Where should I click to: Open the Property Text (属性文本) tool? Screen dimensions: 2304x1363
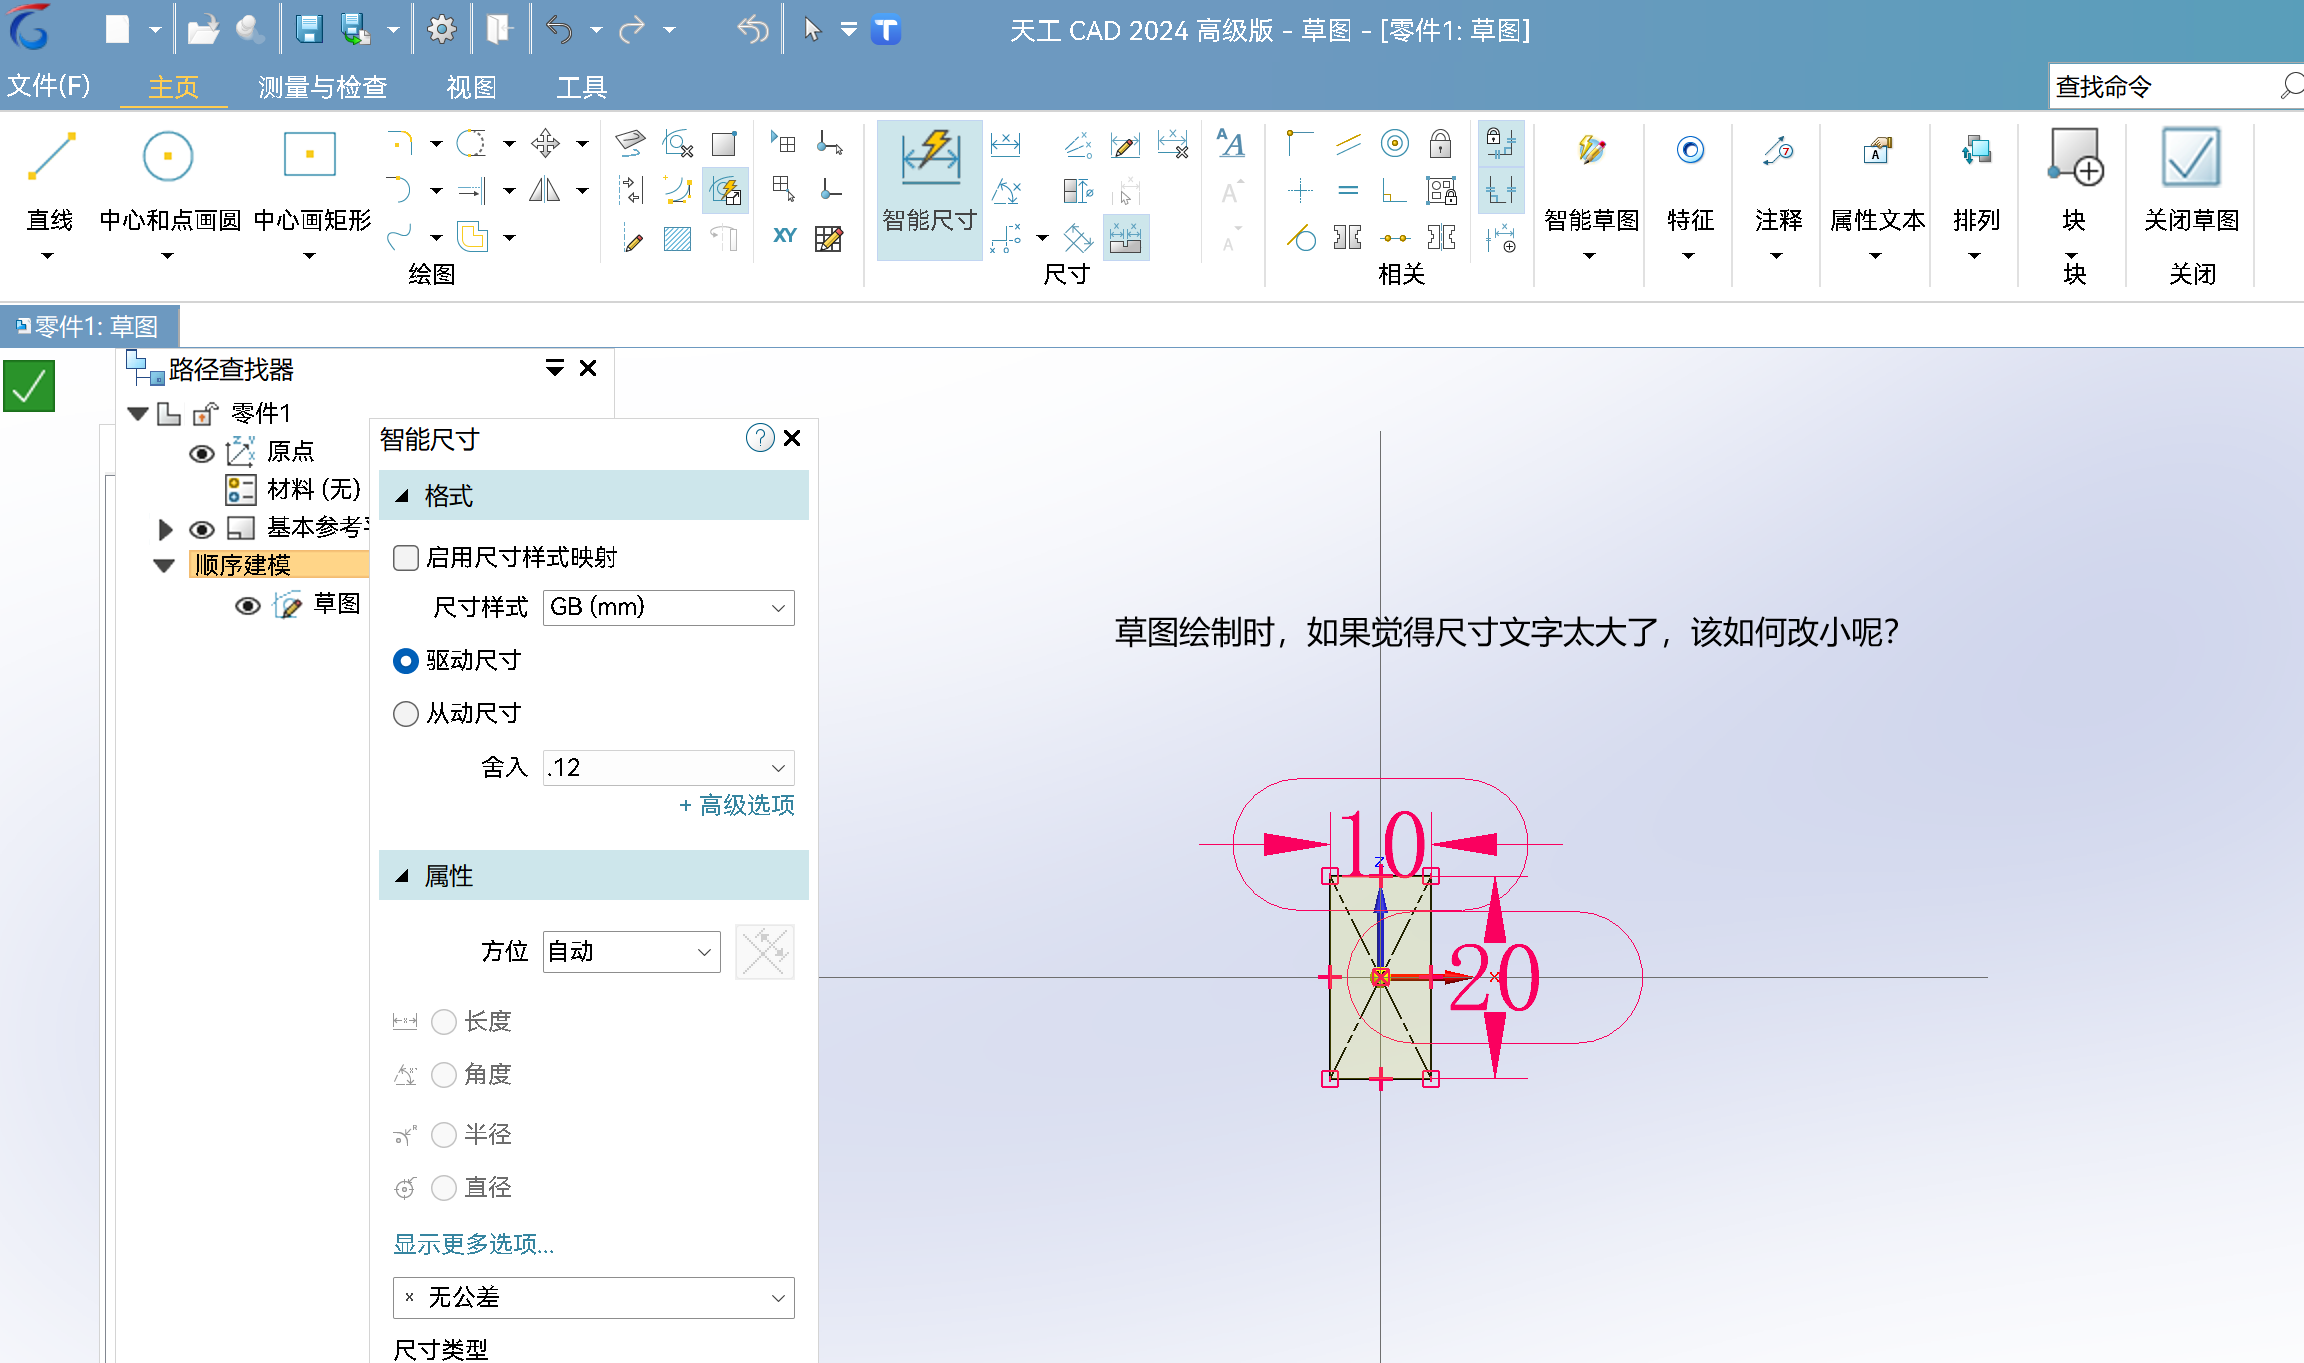click(1877, 150)
